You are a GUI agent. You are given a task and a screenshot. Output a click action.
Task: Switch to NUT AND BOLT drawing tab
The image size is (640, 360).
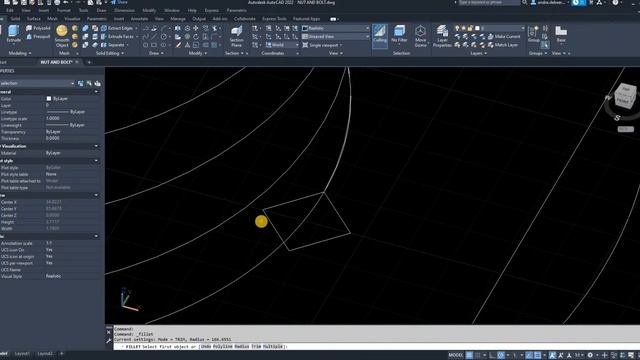(x=56, y=62)
